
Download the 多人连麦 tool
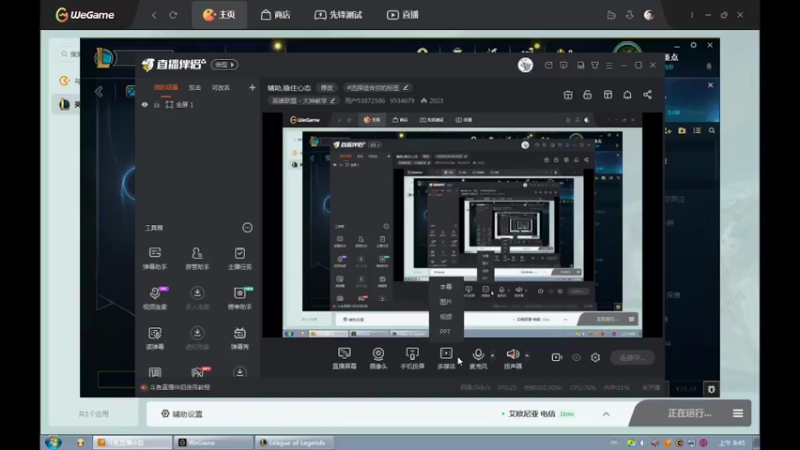click(x=197, y=298)
